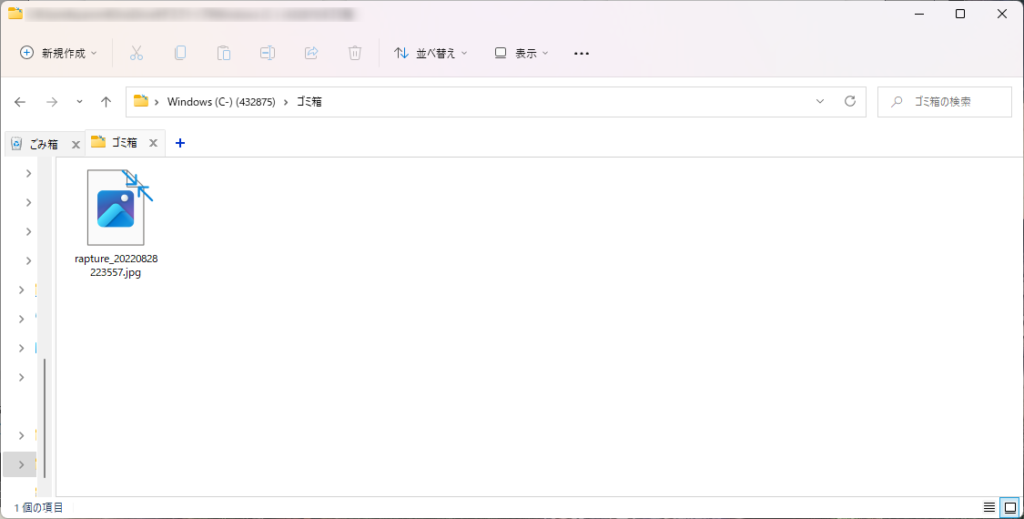Switch to large icons view
The image size is (1024, 519).
pos(1010,507)
